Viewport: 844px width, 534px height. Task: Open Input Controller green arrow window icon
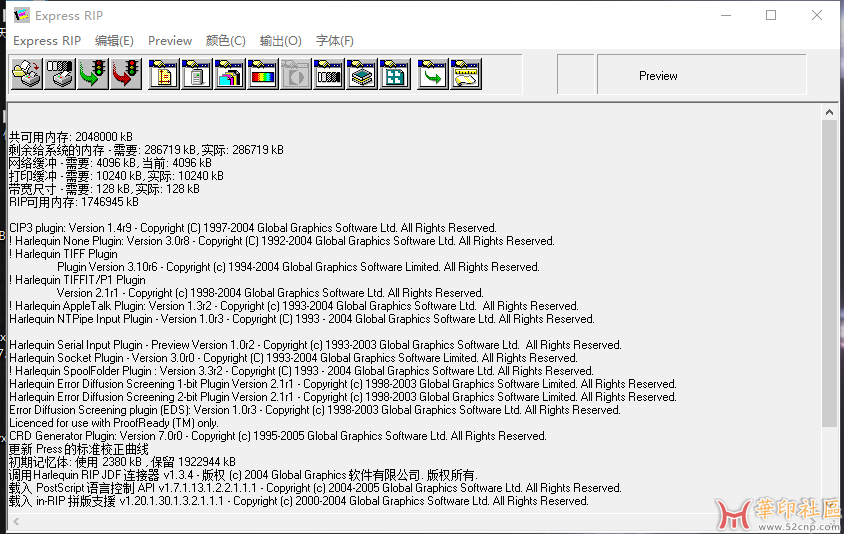click(432, 74)
